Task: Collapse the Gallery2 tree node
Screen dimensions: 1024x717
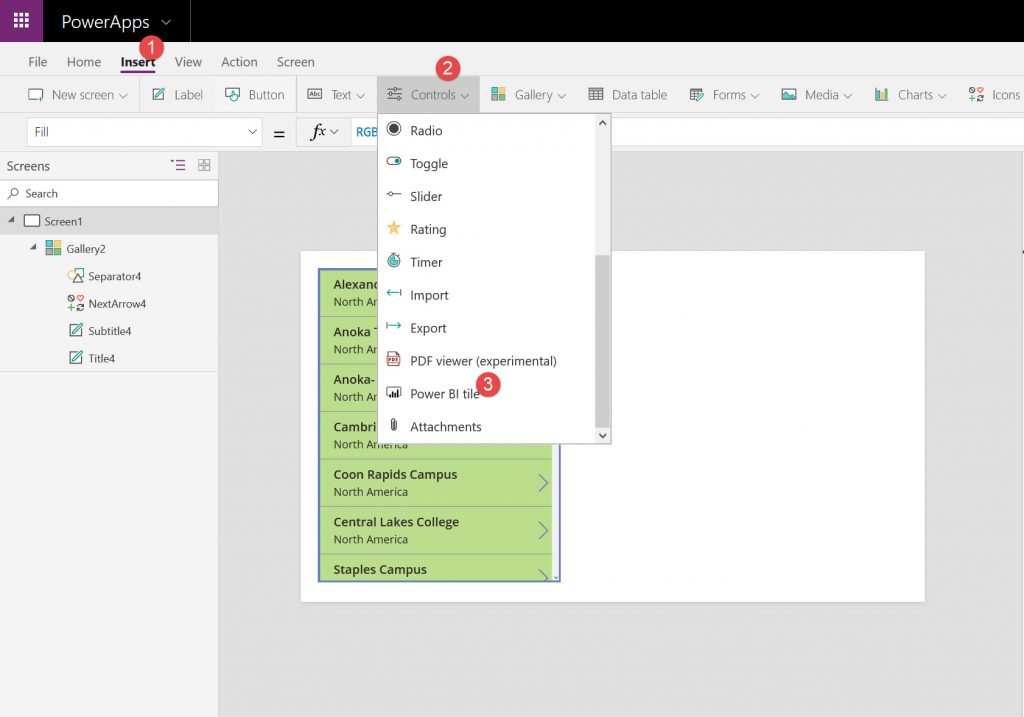Action: pos(33,248)
